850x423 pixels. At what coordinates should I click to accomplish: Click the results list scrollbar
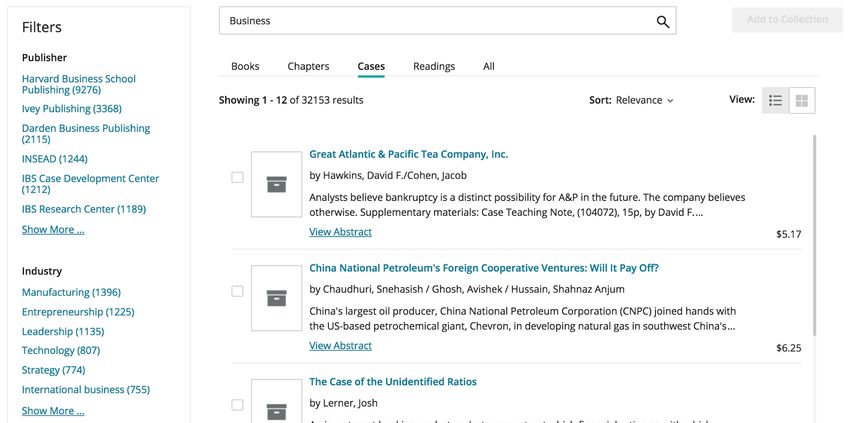click(814, 235)
